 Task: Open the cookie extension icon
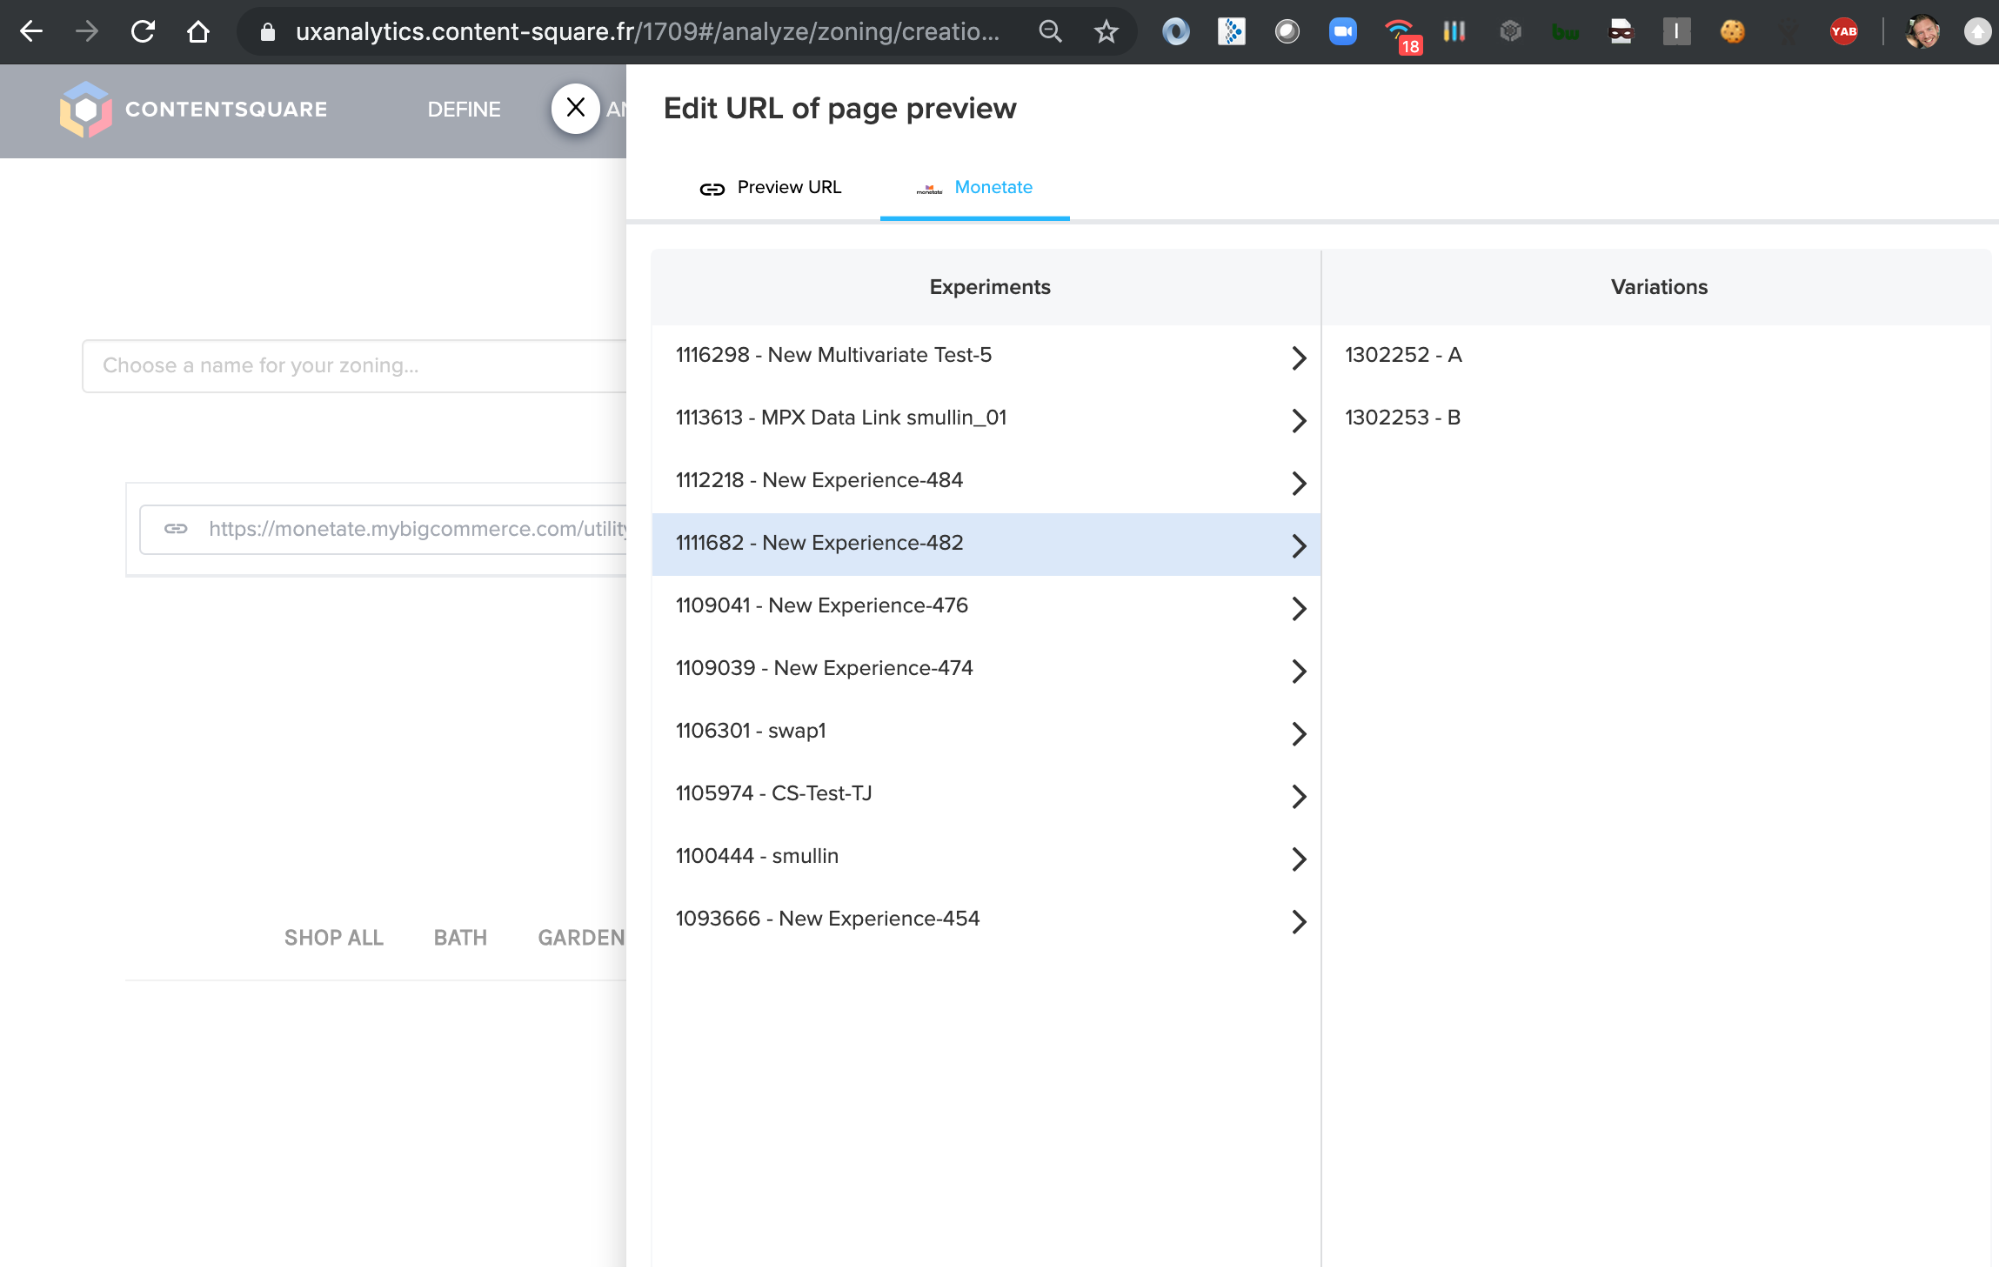point(1732,32)
